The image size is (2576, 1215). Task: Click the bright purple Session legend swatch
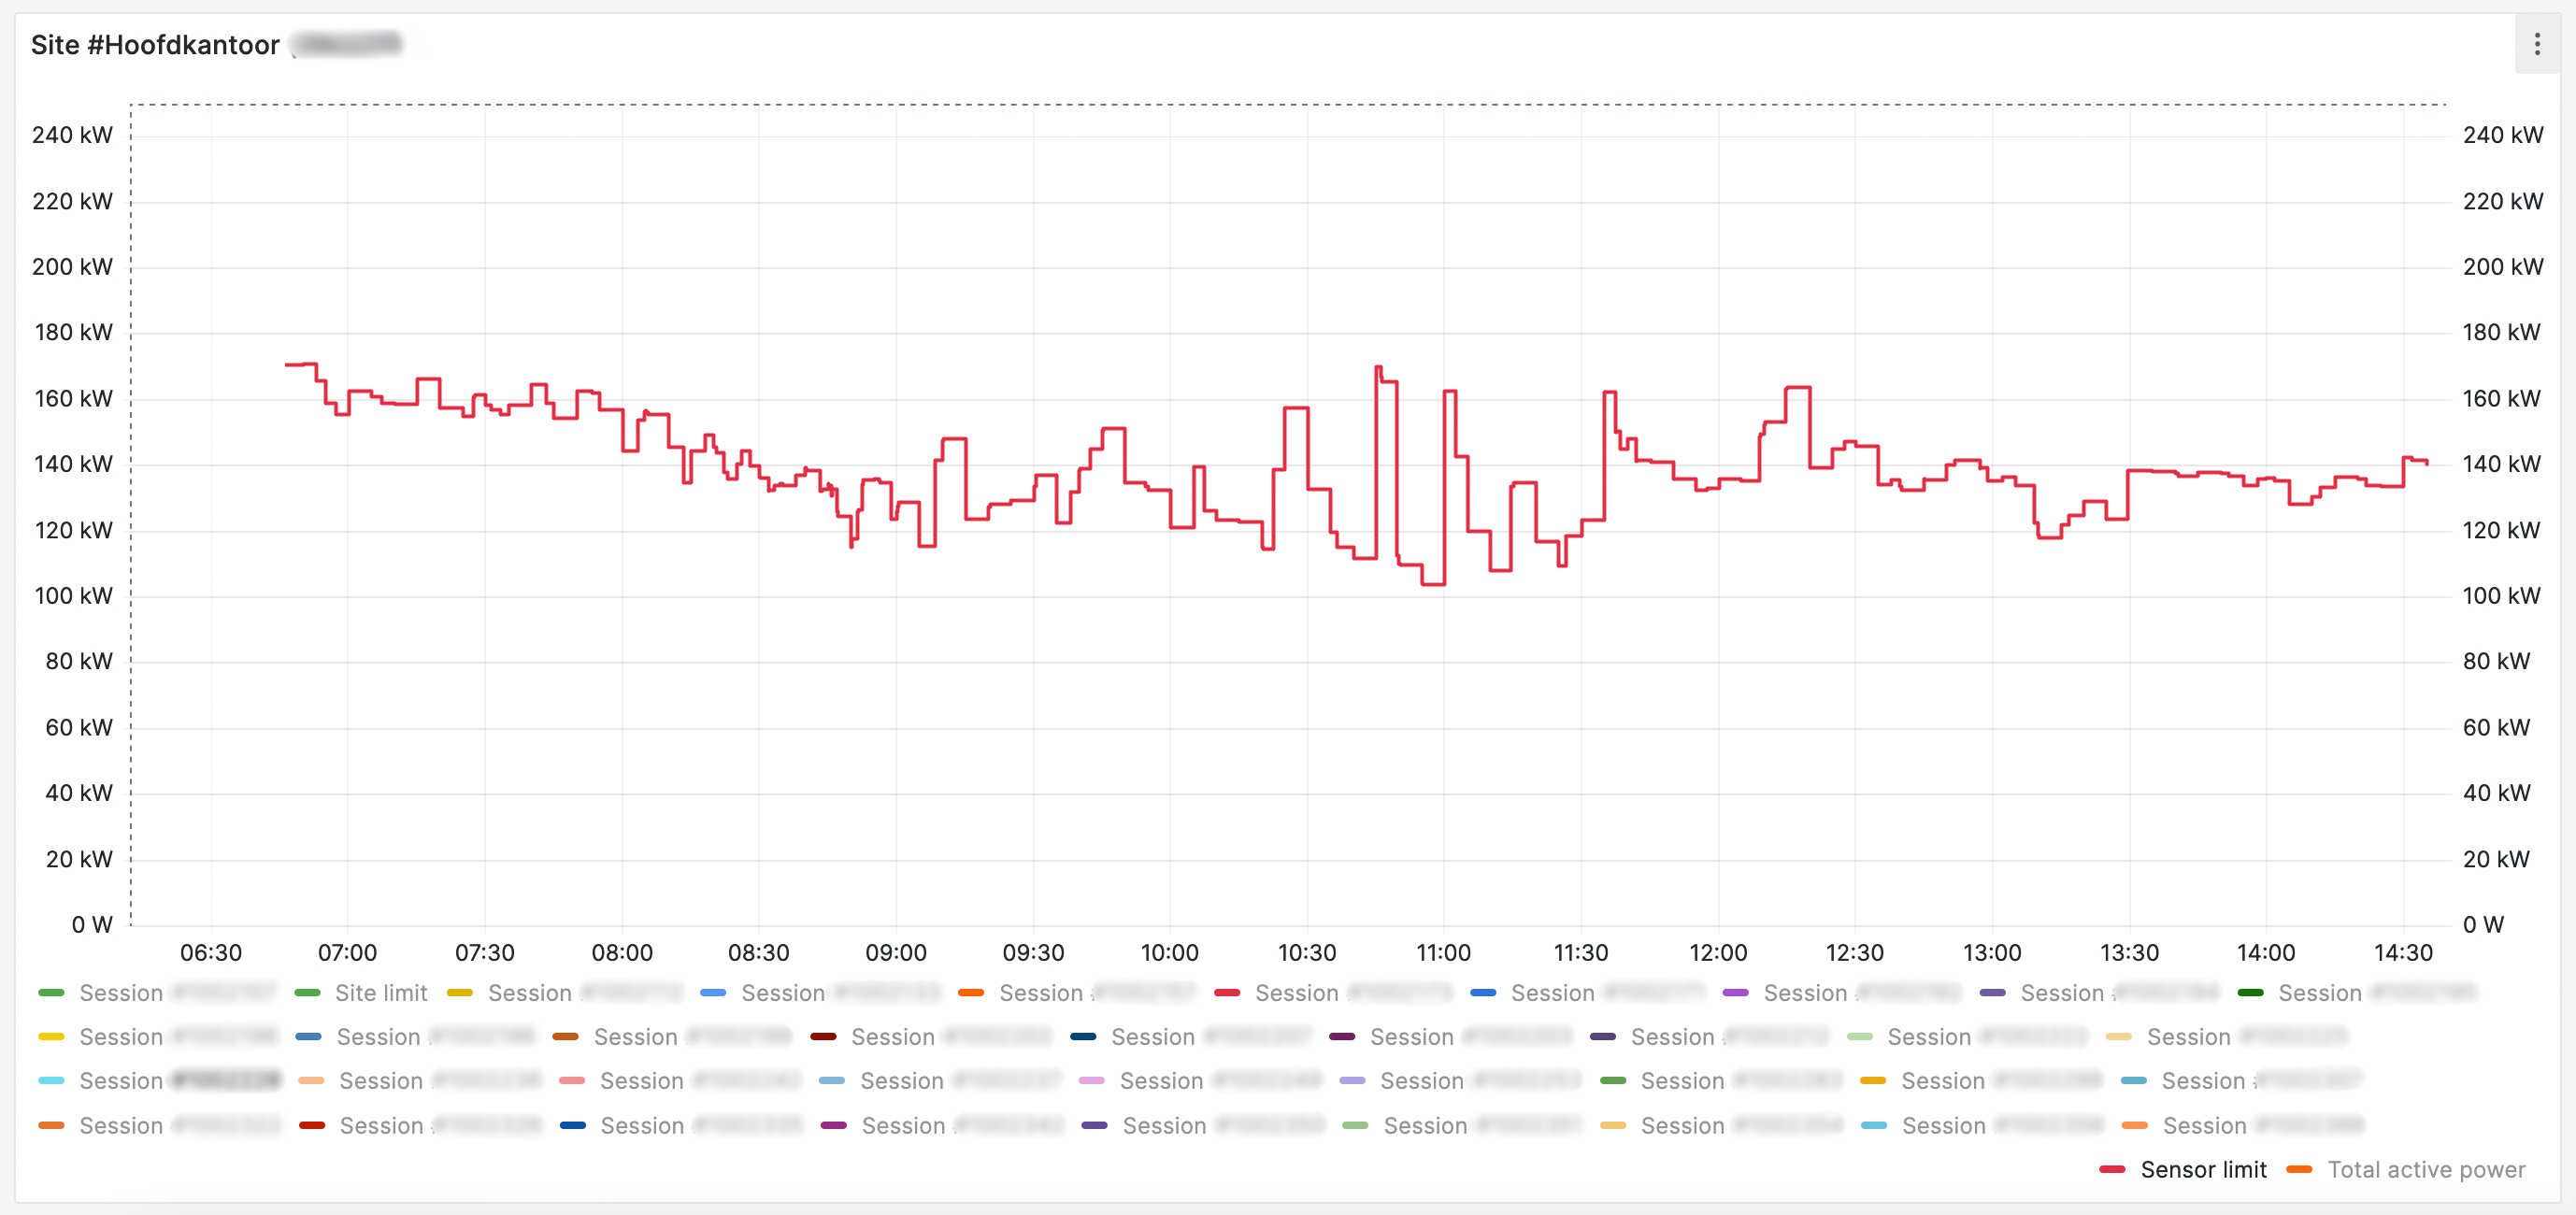(x=1736, y=993)
